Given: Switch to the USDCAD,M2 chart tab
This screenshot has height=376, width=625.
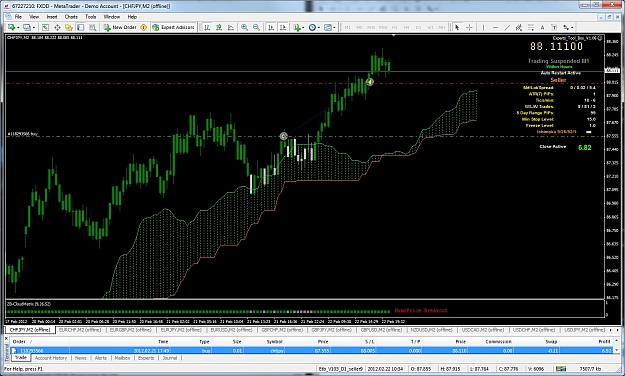Looking at the screenshot, I should [483, 330].
